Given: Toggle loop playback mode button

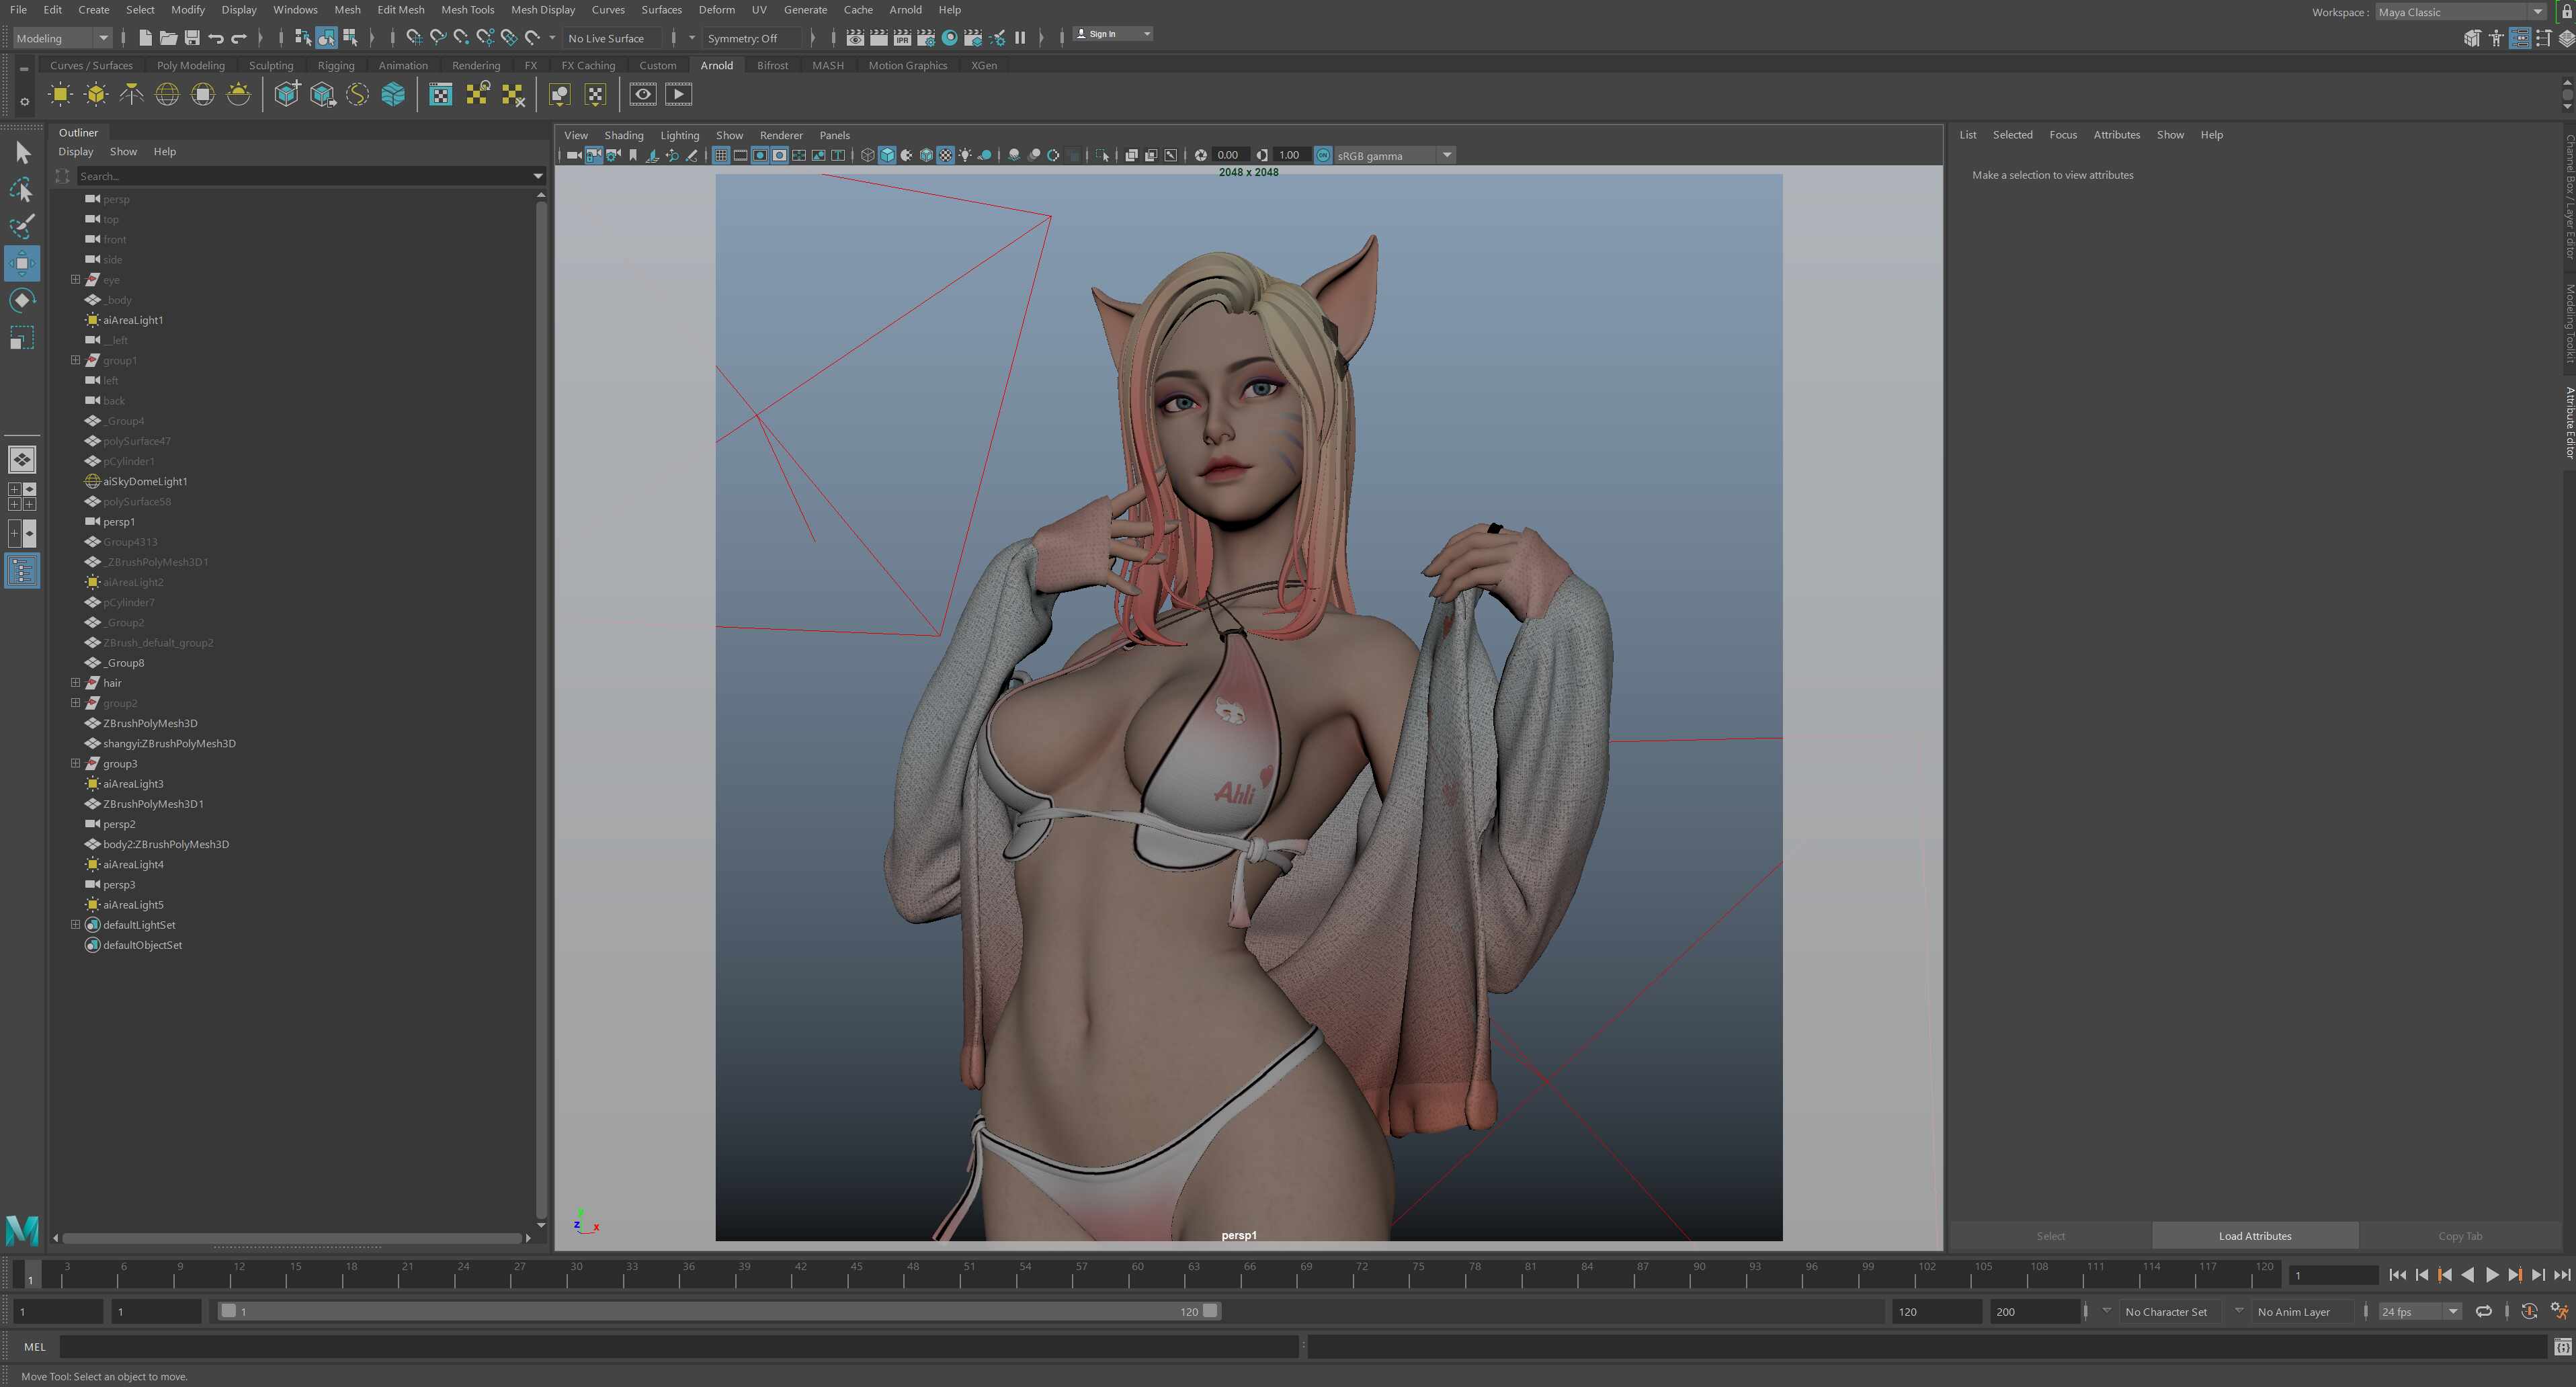Looking at the screenshot, I should [x=2483, y=1311].
